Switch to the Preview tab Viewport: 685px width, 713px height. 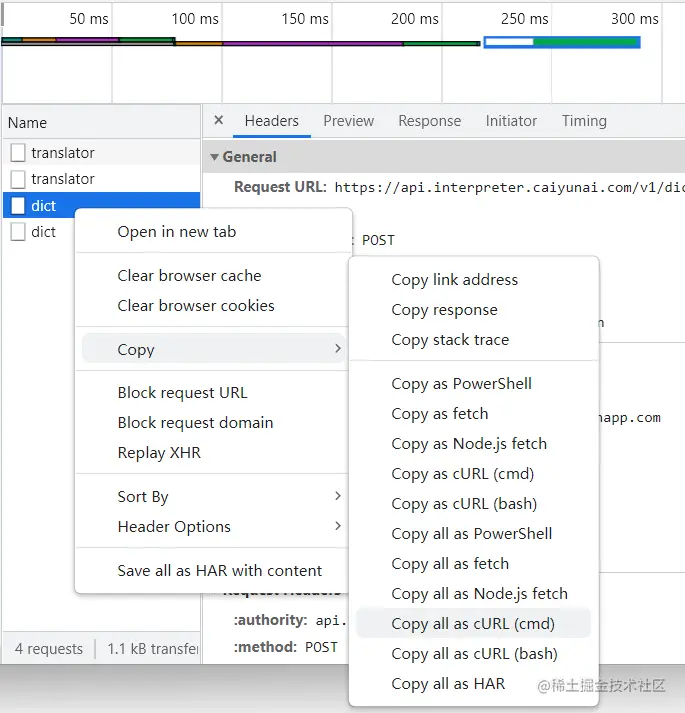pos(348,121)
